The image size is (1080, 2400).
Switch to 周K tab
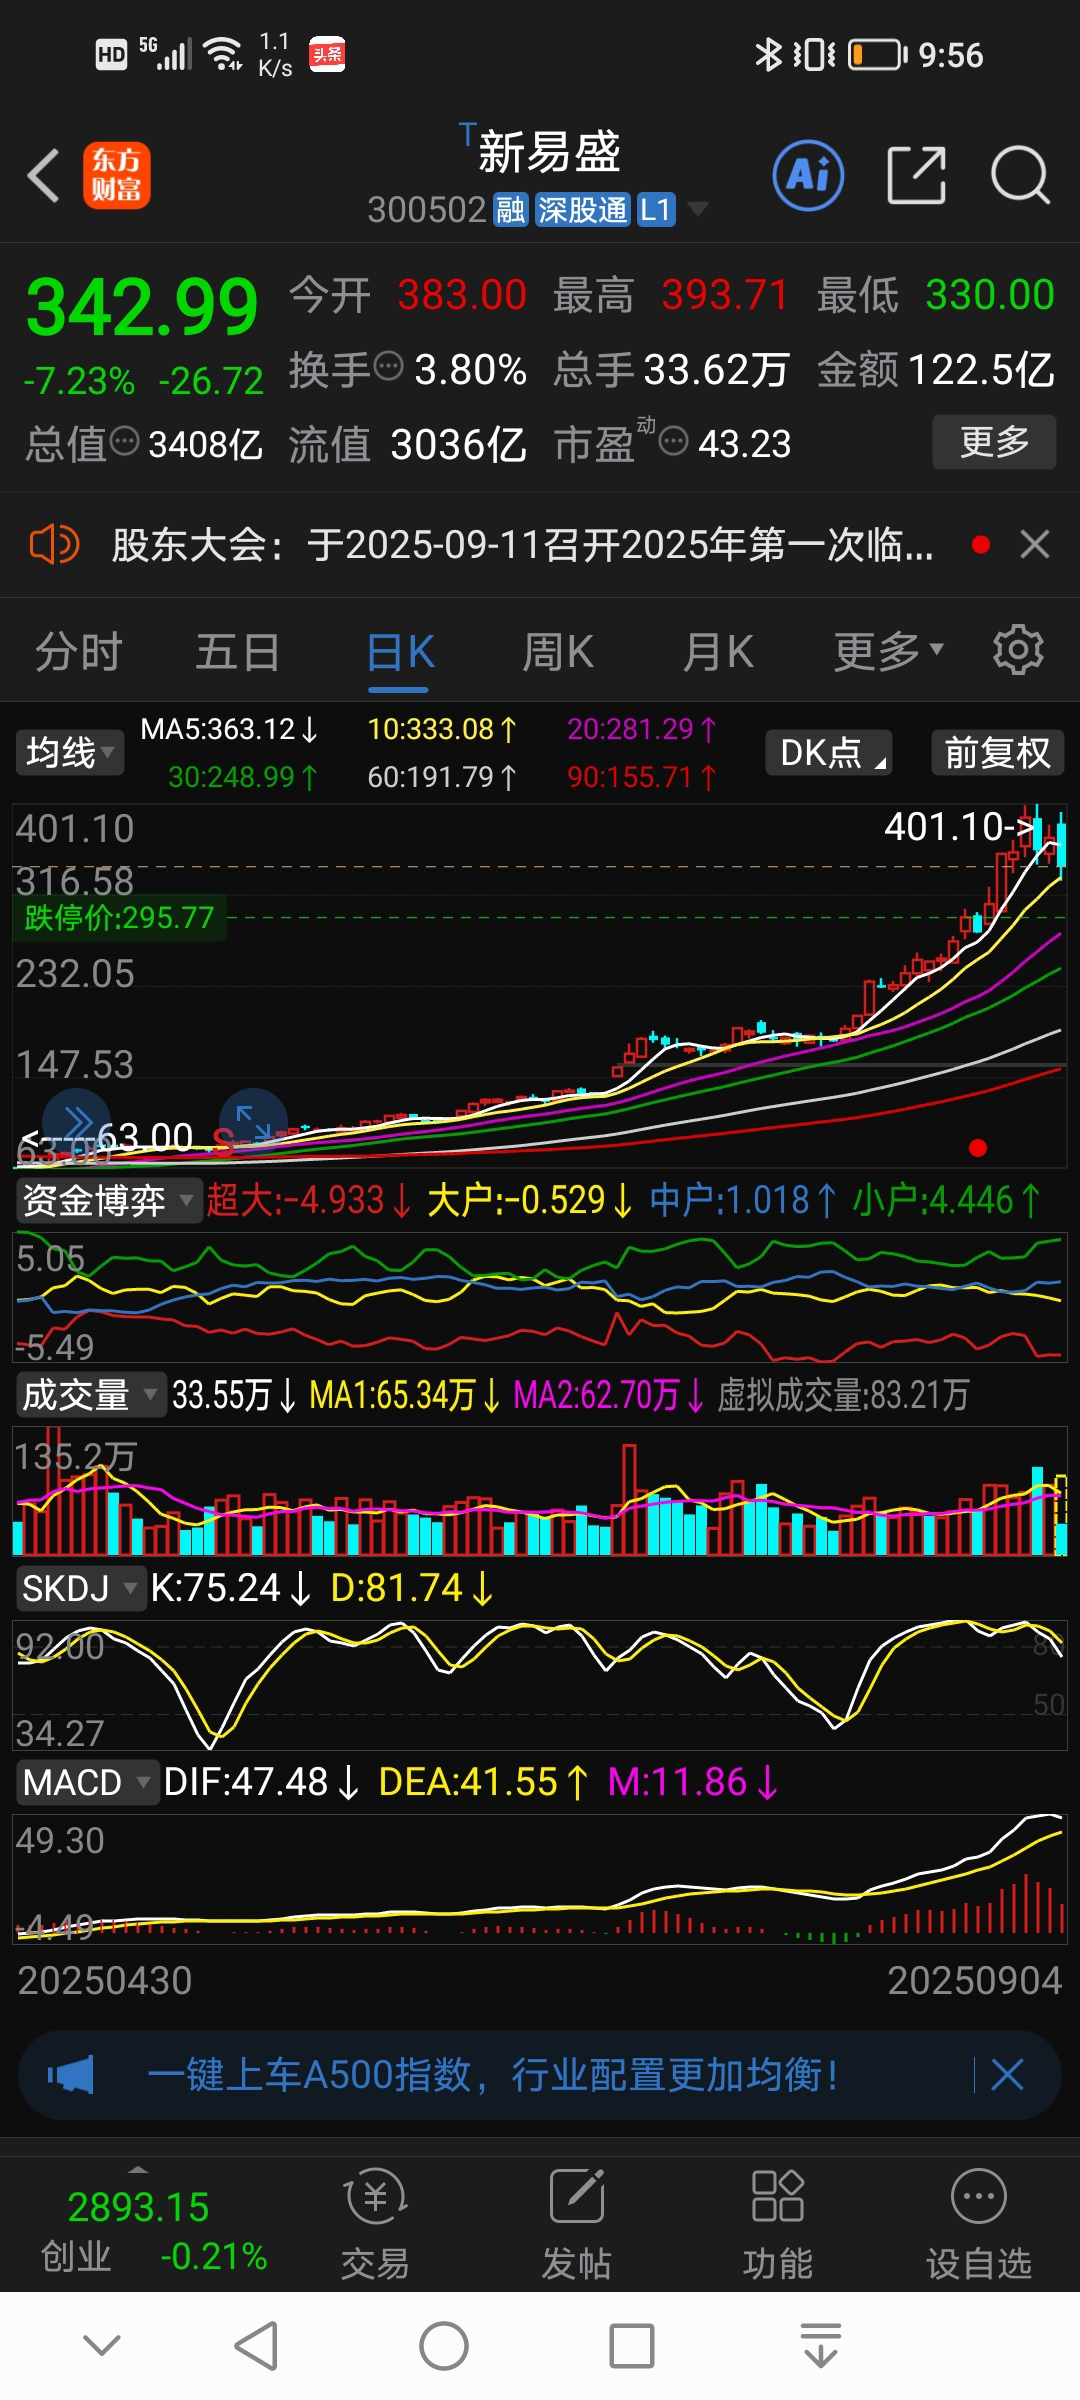(558, 652)
